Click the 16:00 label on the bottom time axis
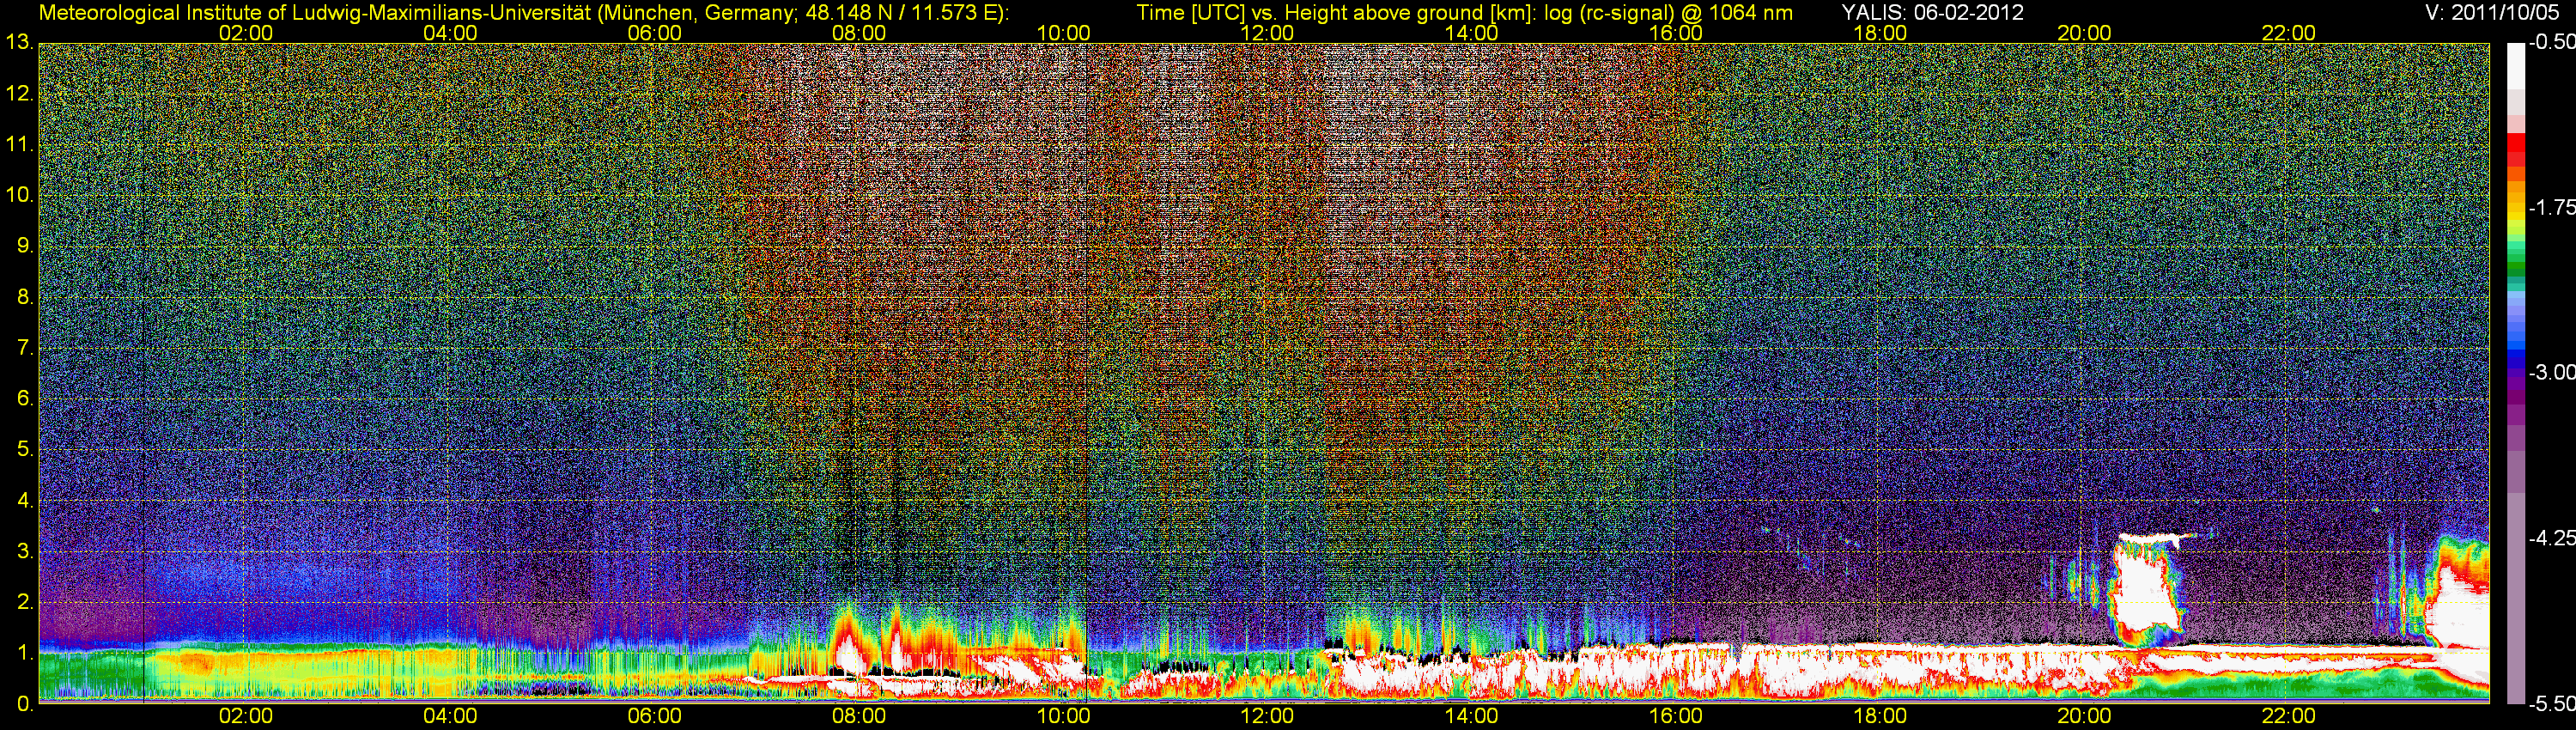The image size is (2576, 730). [1676, 716]
